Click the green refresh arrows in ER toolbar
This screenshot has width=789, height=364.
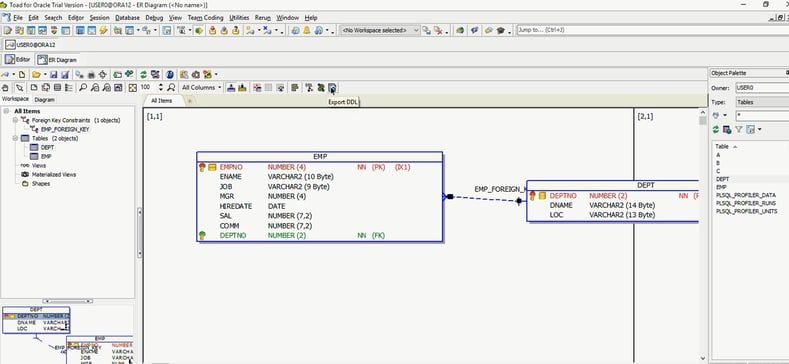click(x=143, y=75)
